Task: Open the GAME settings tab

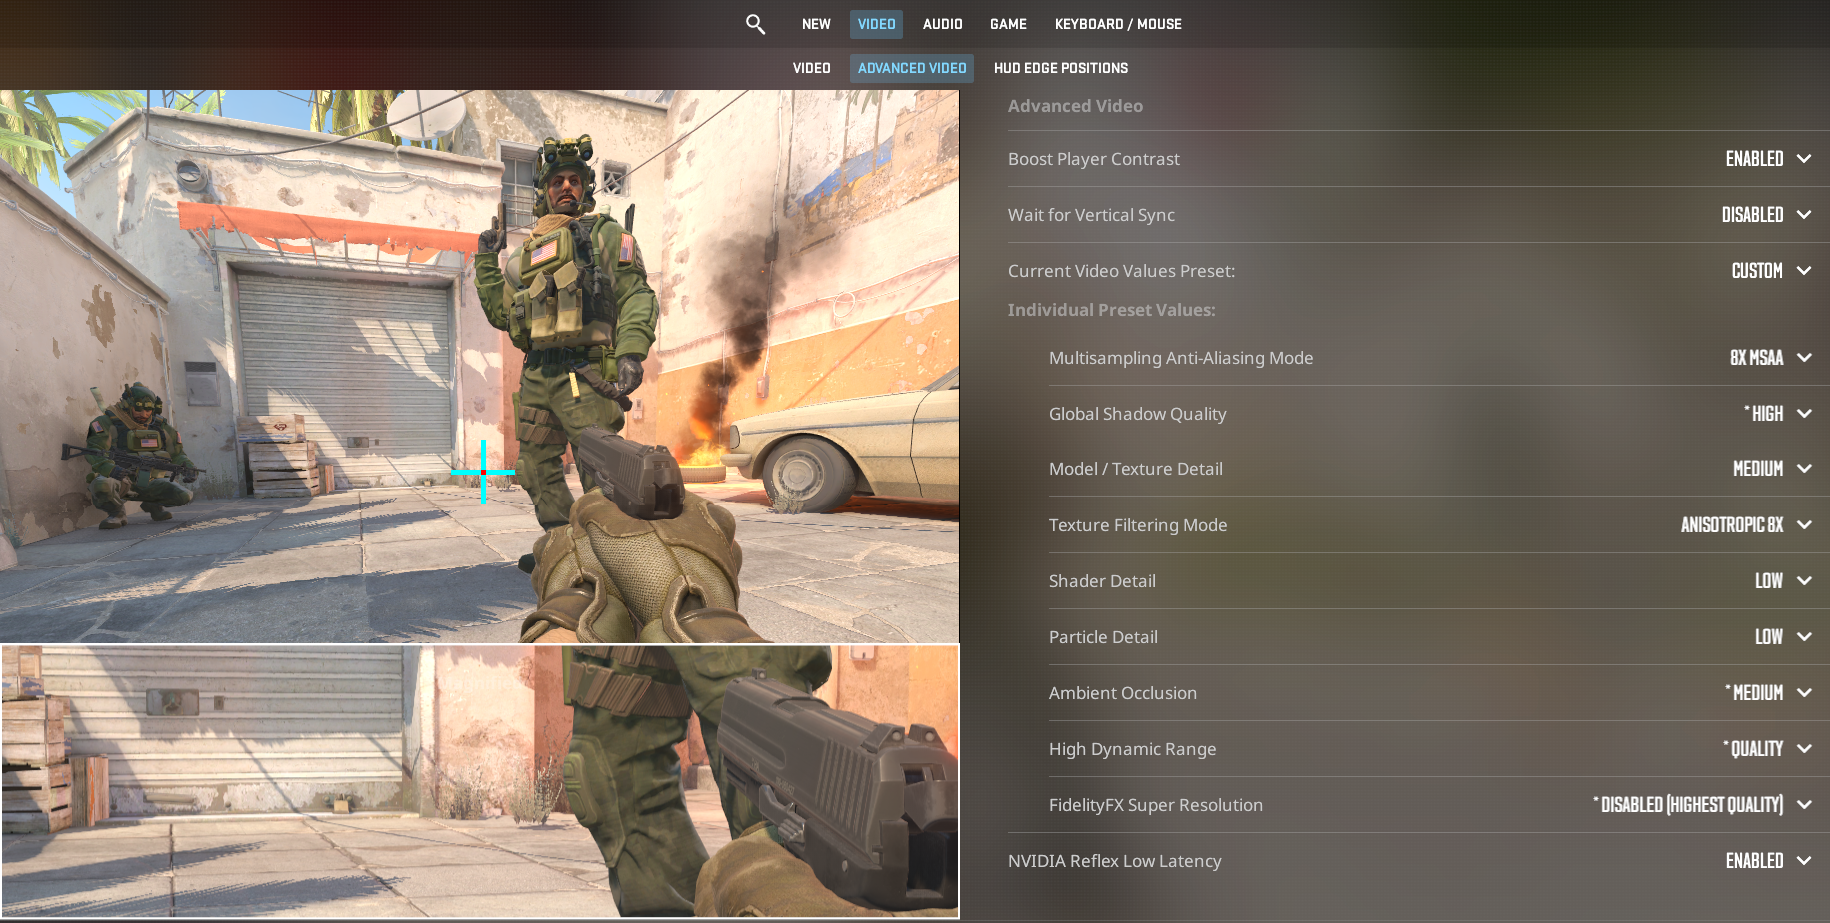Action: [x=1008, y=24]
